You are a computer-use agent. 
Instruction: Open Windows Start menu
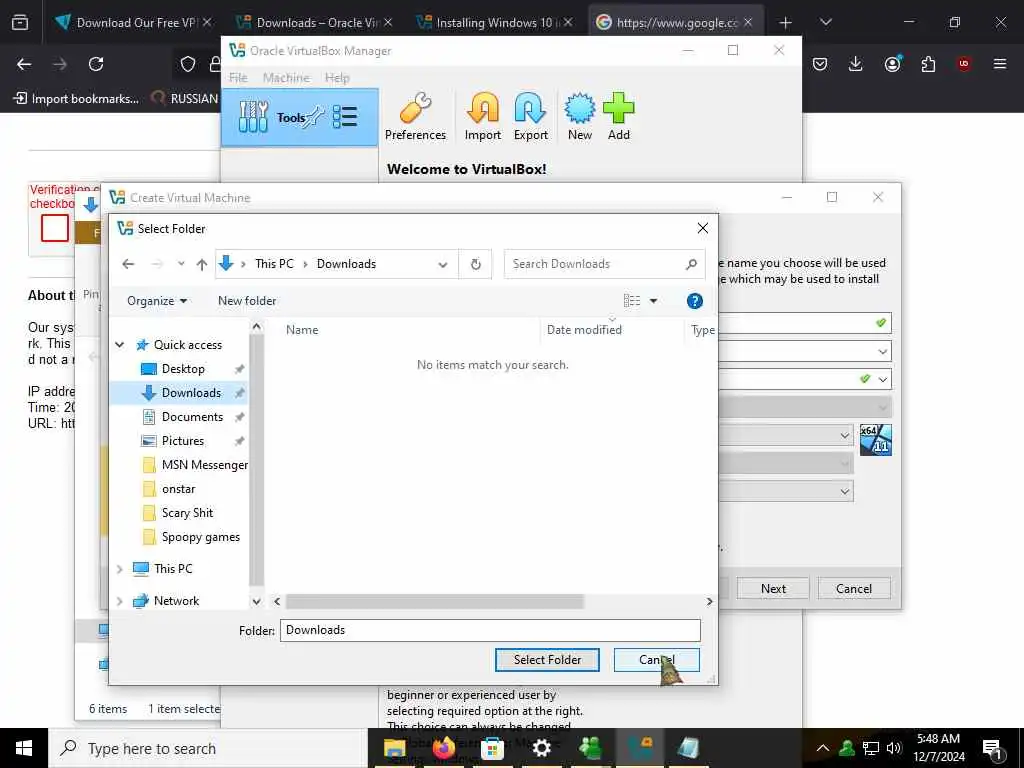tap(24, 748)
